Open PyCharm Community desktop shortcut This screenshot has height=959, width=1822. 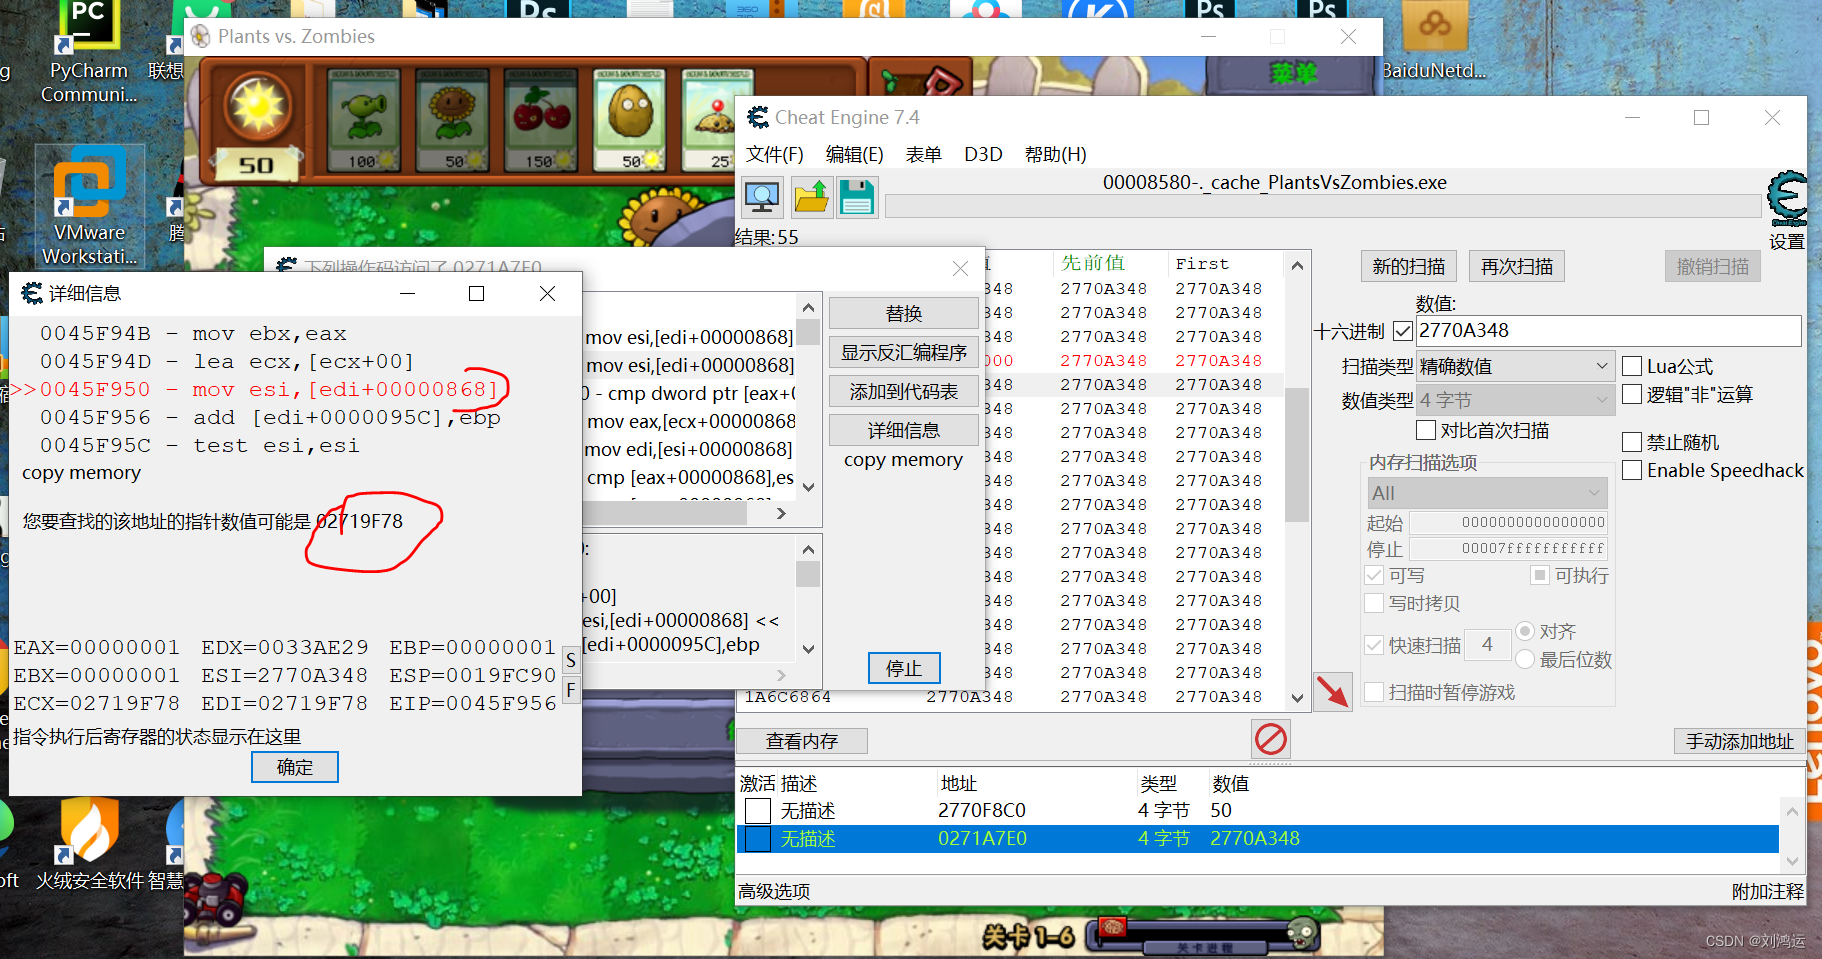[x=88, y=52]
